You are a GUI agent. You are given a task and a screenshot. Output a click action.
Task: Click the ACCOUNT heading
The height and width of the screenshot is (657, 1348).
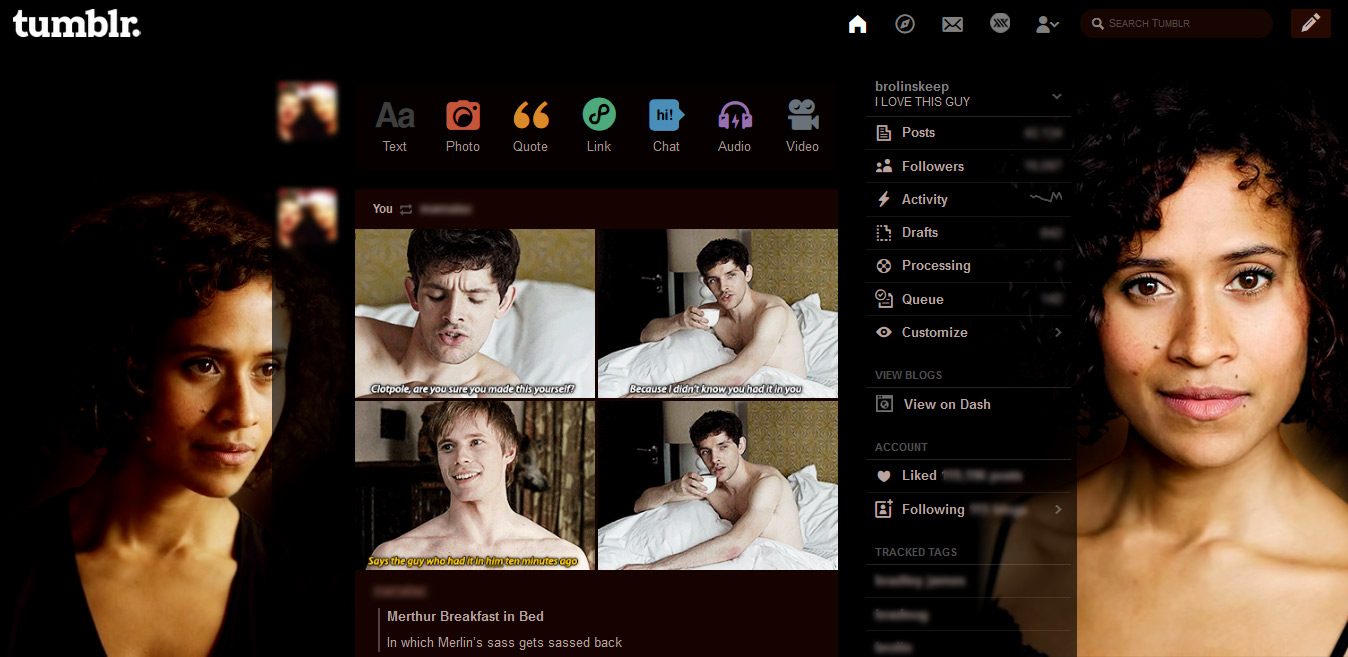tap(901, 447)
